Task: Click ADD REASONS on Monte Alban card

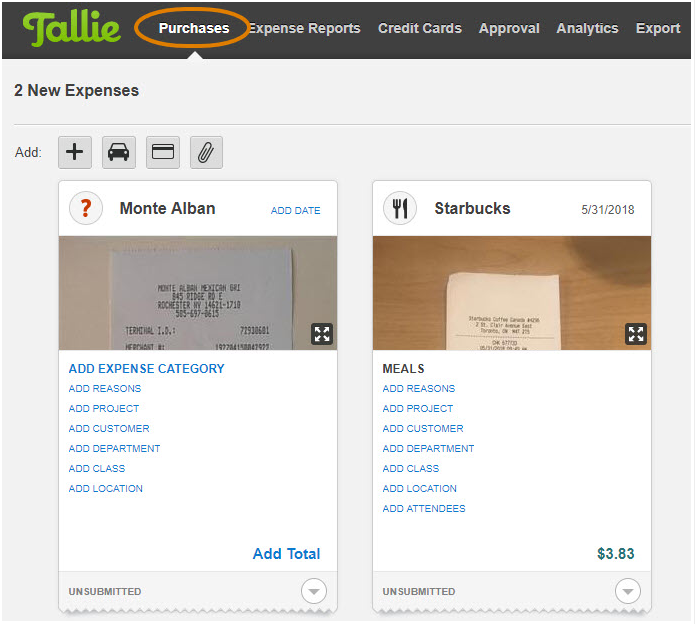Action: point(105,389)
